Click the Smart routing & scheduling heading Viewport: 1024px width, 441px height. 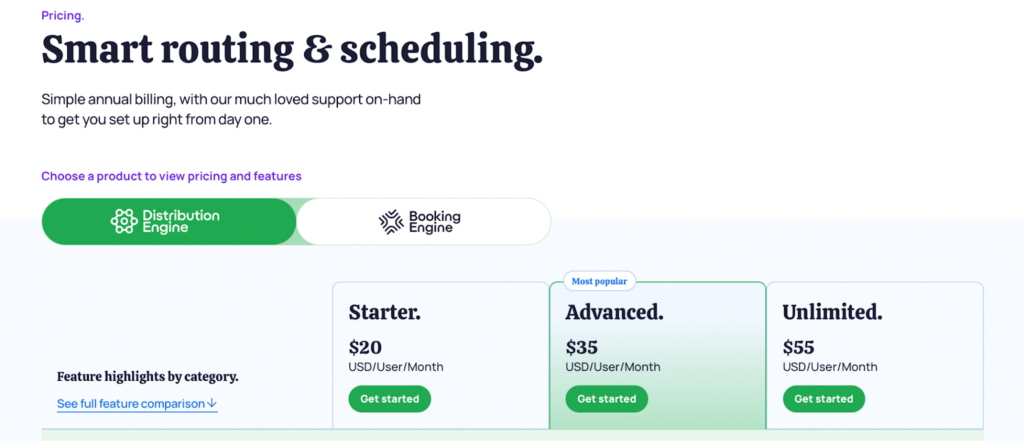(292, 49)
